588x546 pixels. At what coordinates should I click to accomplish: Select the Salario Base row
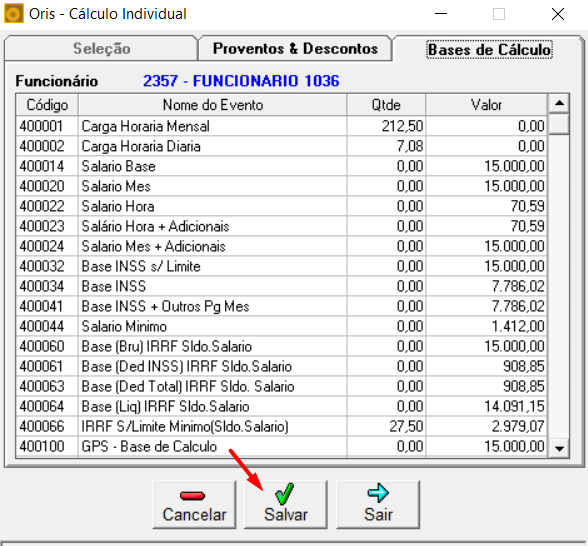click(281, 166)
